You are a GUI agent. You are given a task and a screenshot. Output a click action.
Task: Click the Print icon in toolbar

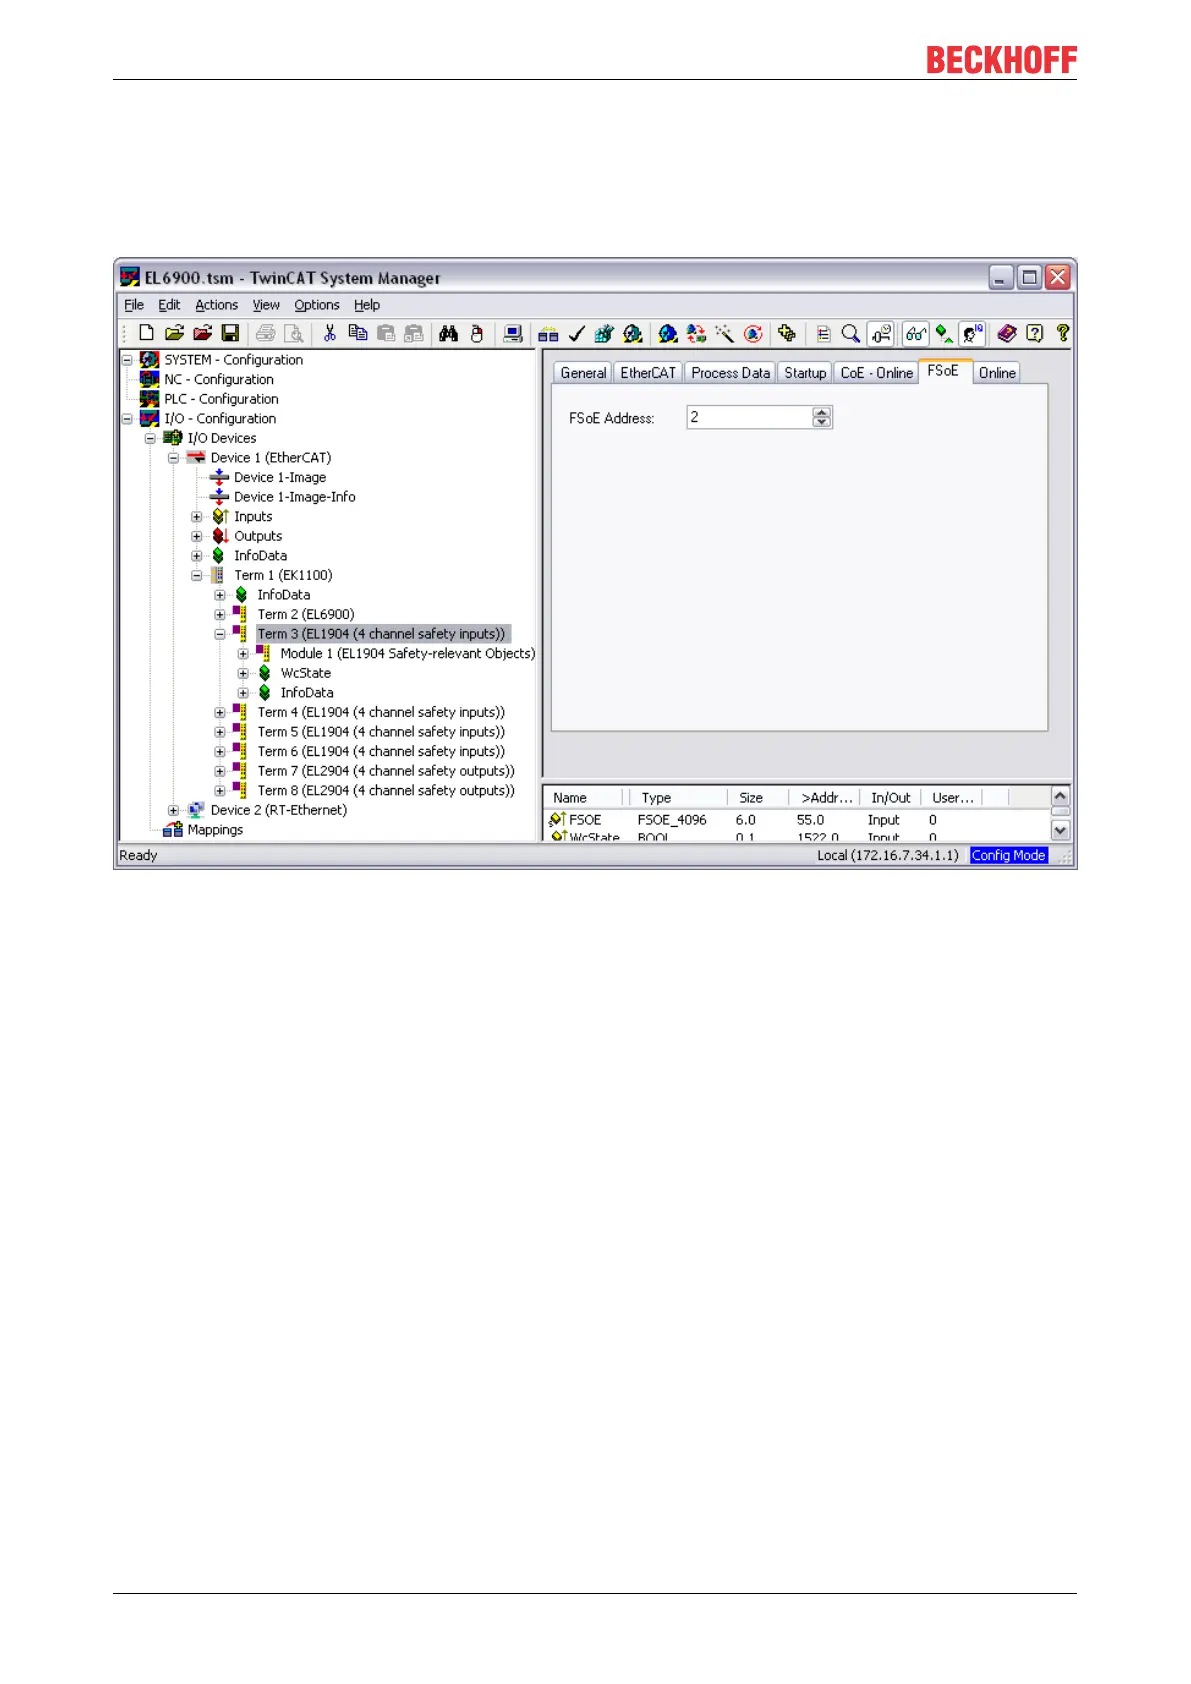(265, 333)
